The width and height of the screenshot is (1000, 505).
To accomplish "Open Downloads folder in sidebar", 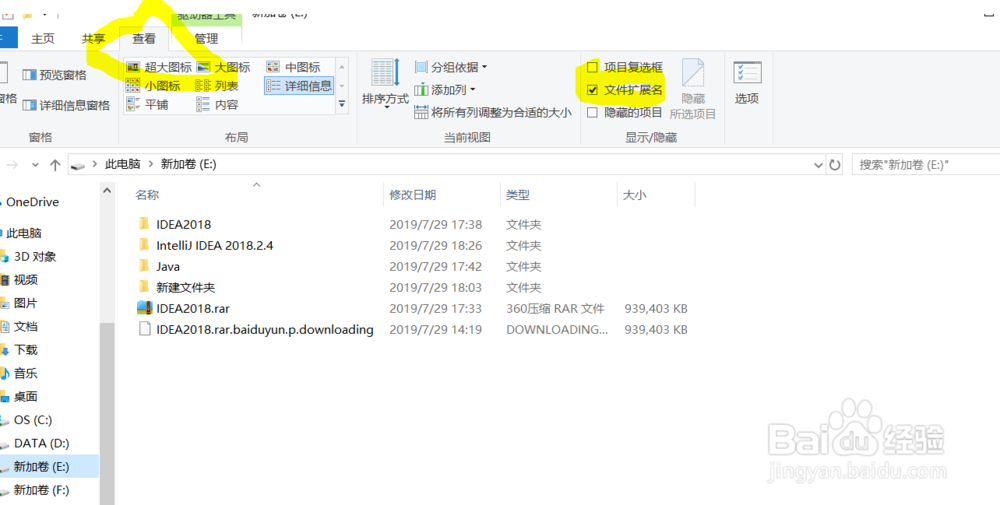I will click(x=26, y=349).
